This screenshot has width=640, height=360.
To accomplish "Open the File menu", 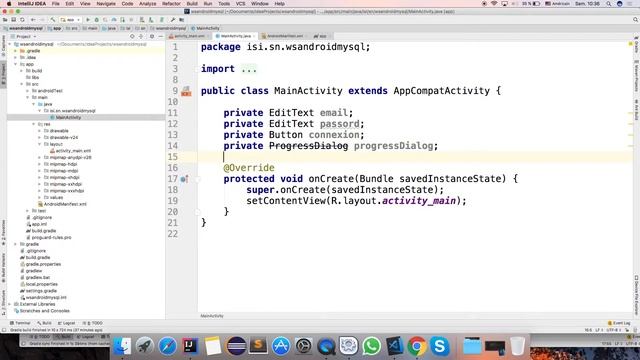I will [56, 4].
